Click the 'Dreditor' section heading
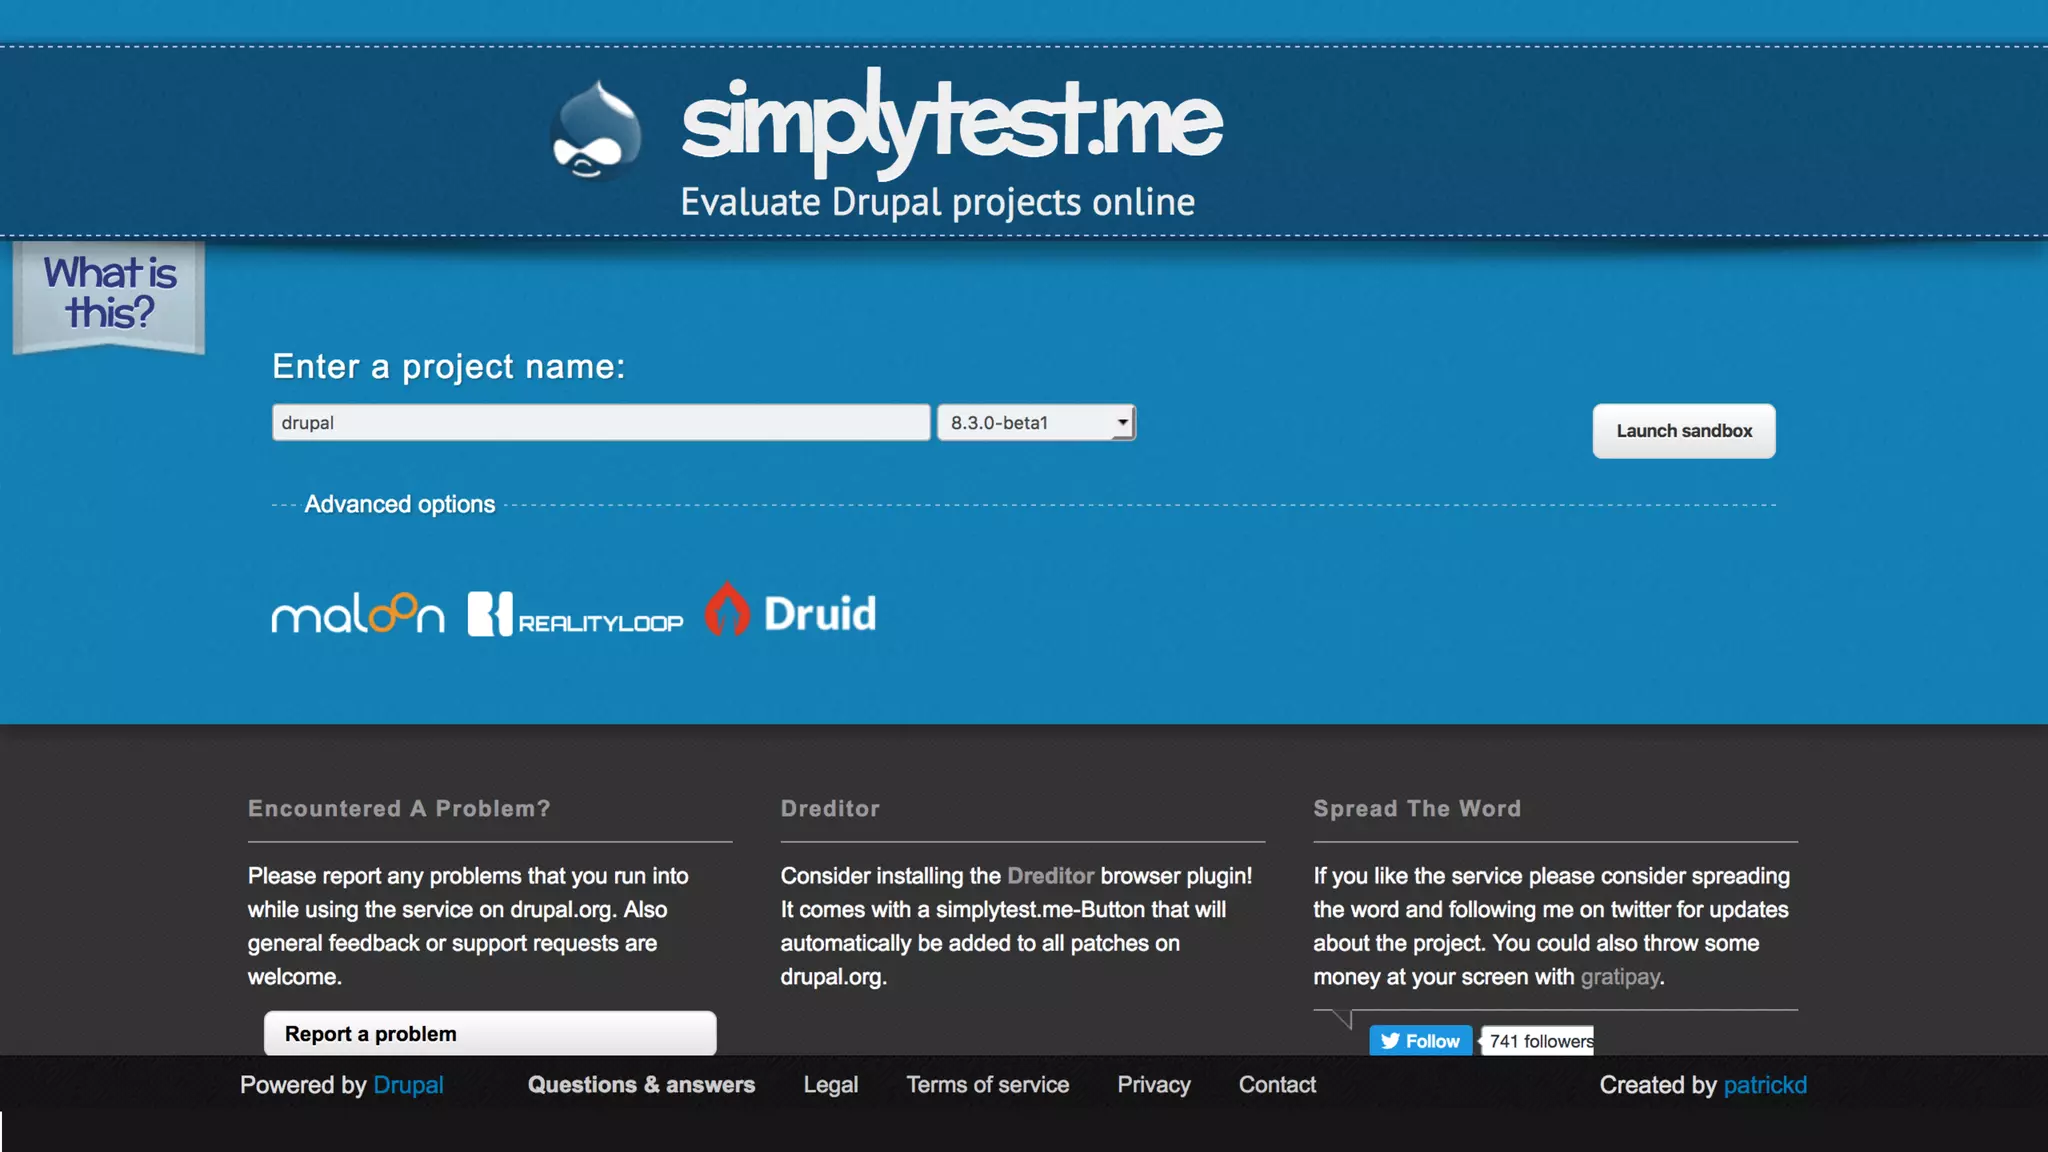Image resolution: width=2048 pixels, height=1152 pixels. pyautogui.click(x=830, y=808)
